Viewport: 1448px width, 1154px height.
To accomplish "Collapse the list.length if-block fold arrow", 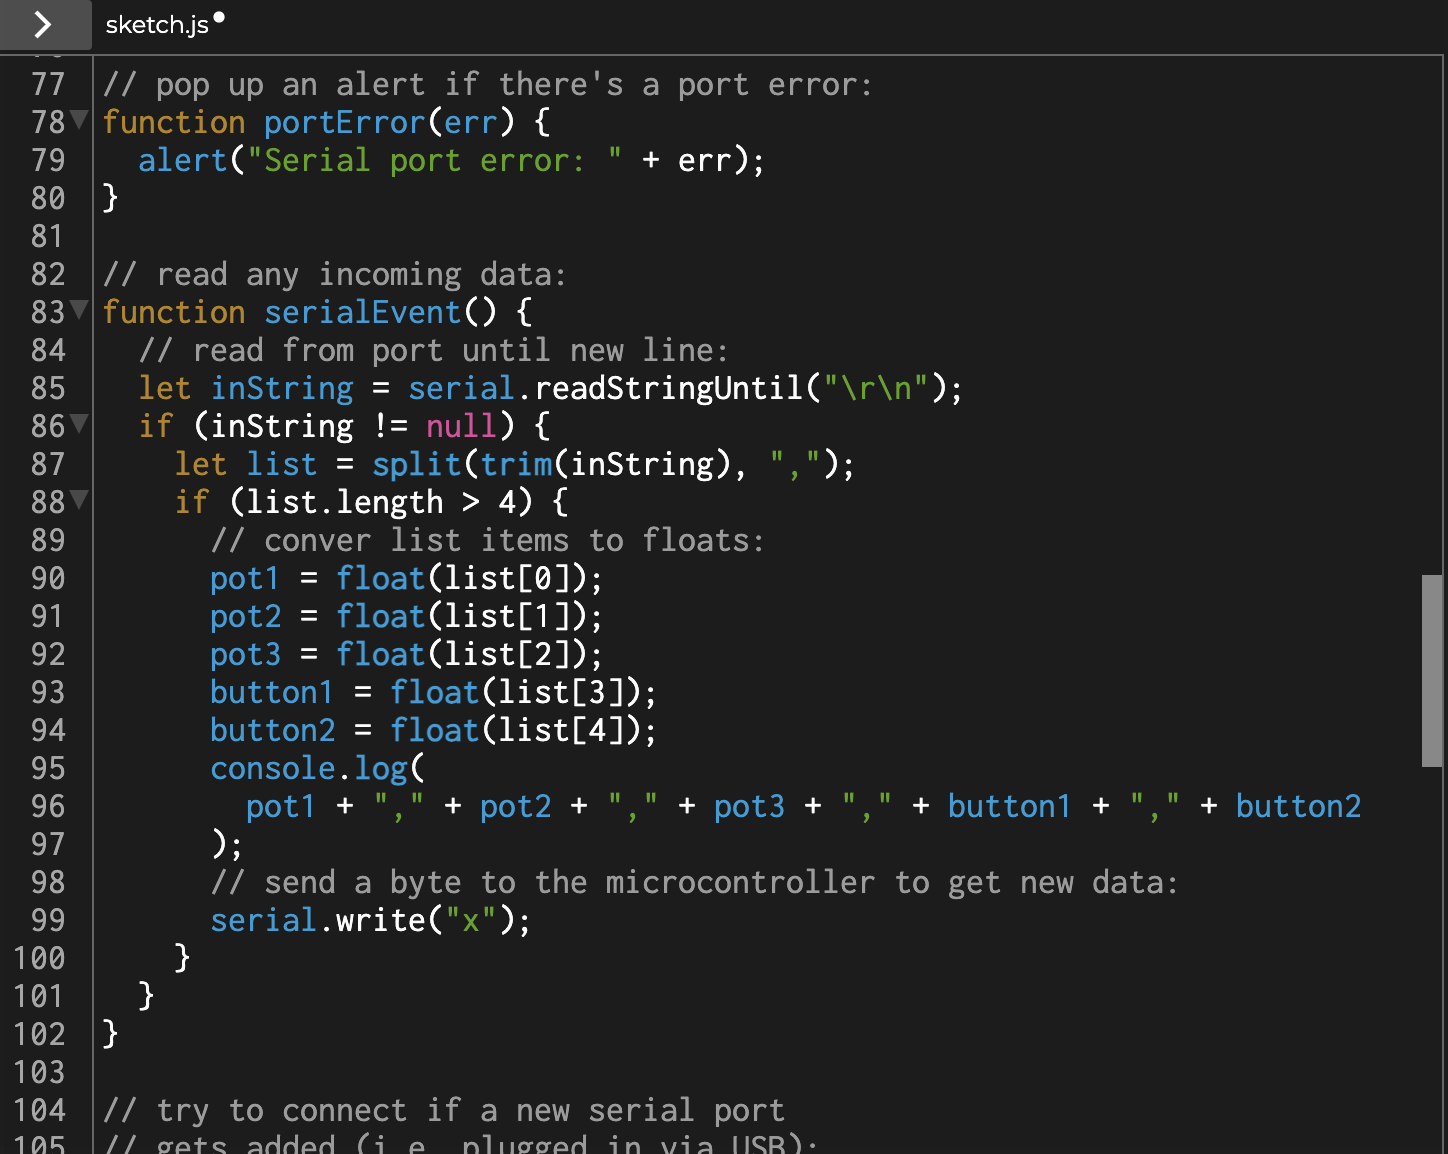I will point(78,501).
